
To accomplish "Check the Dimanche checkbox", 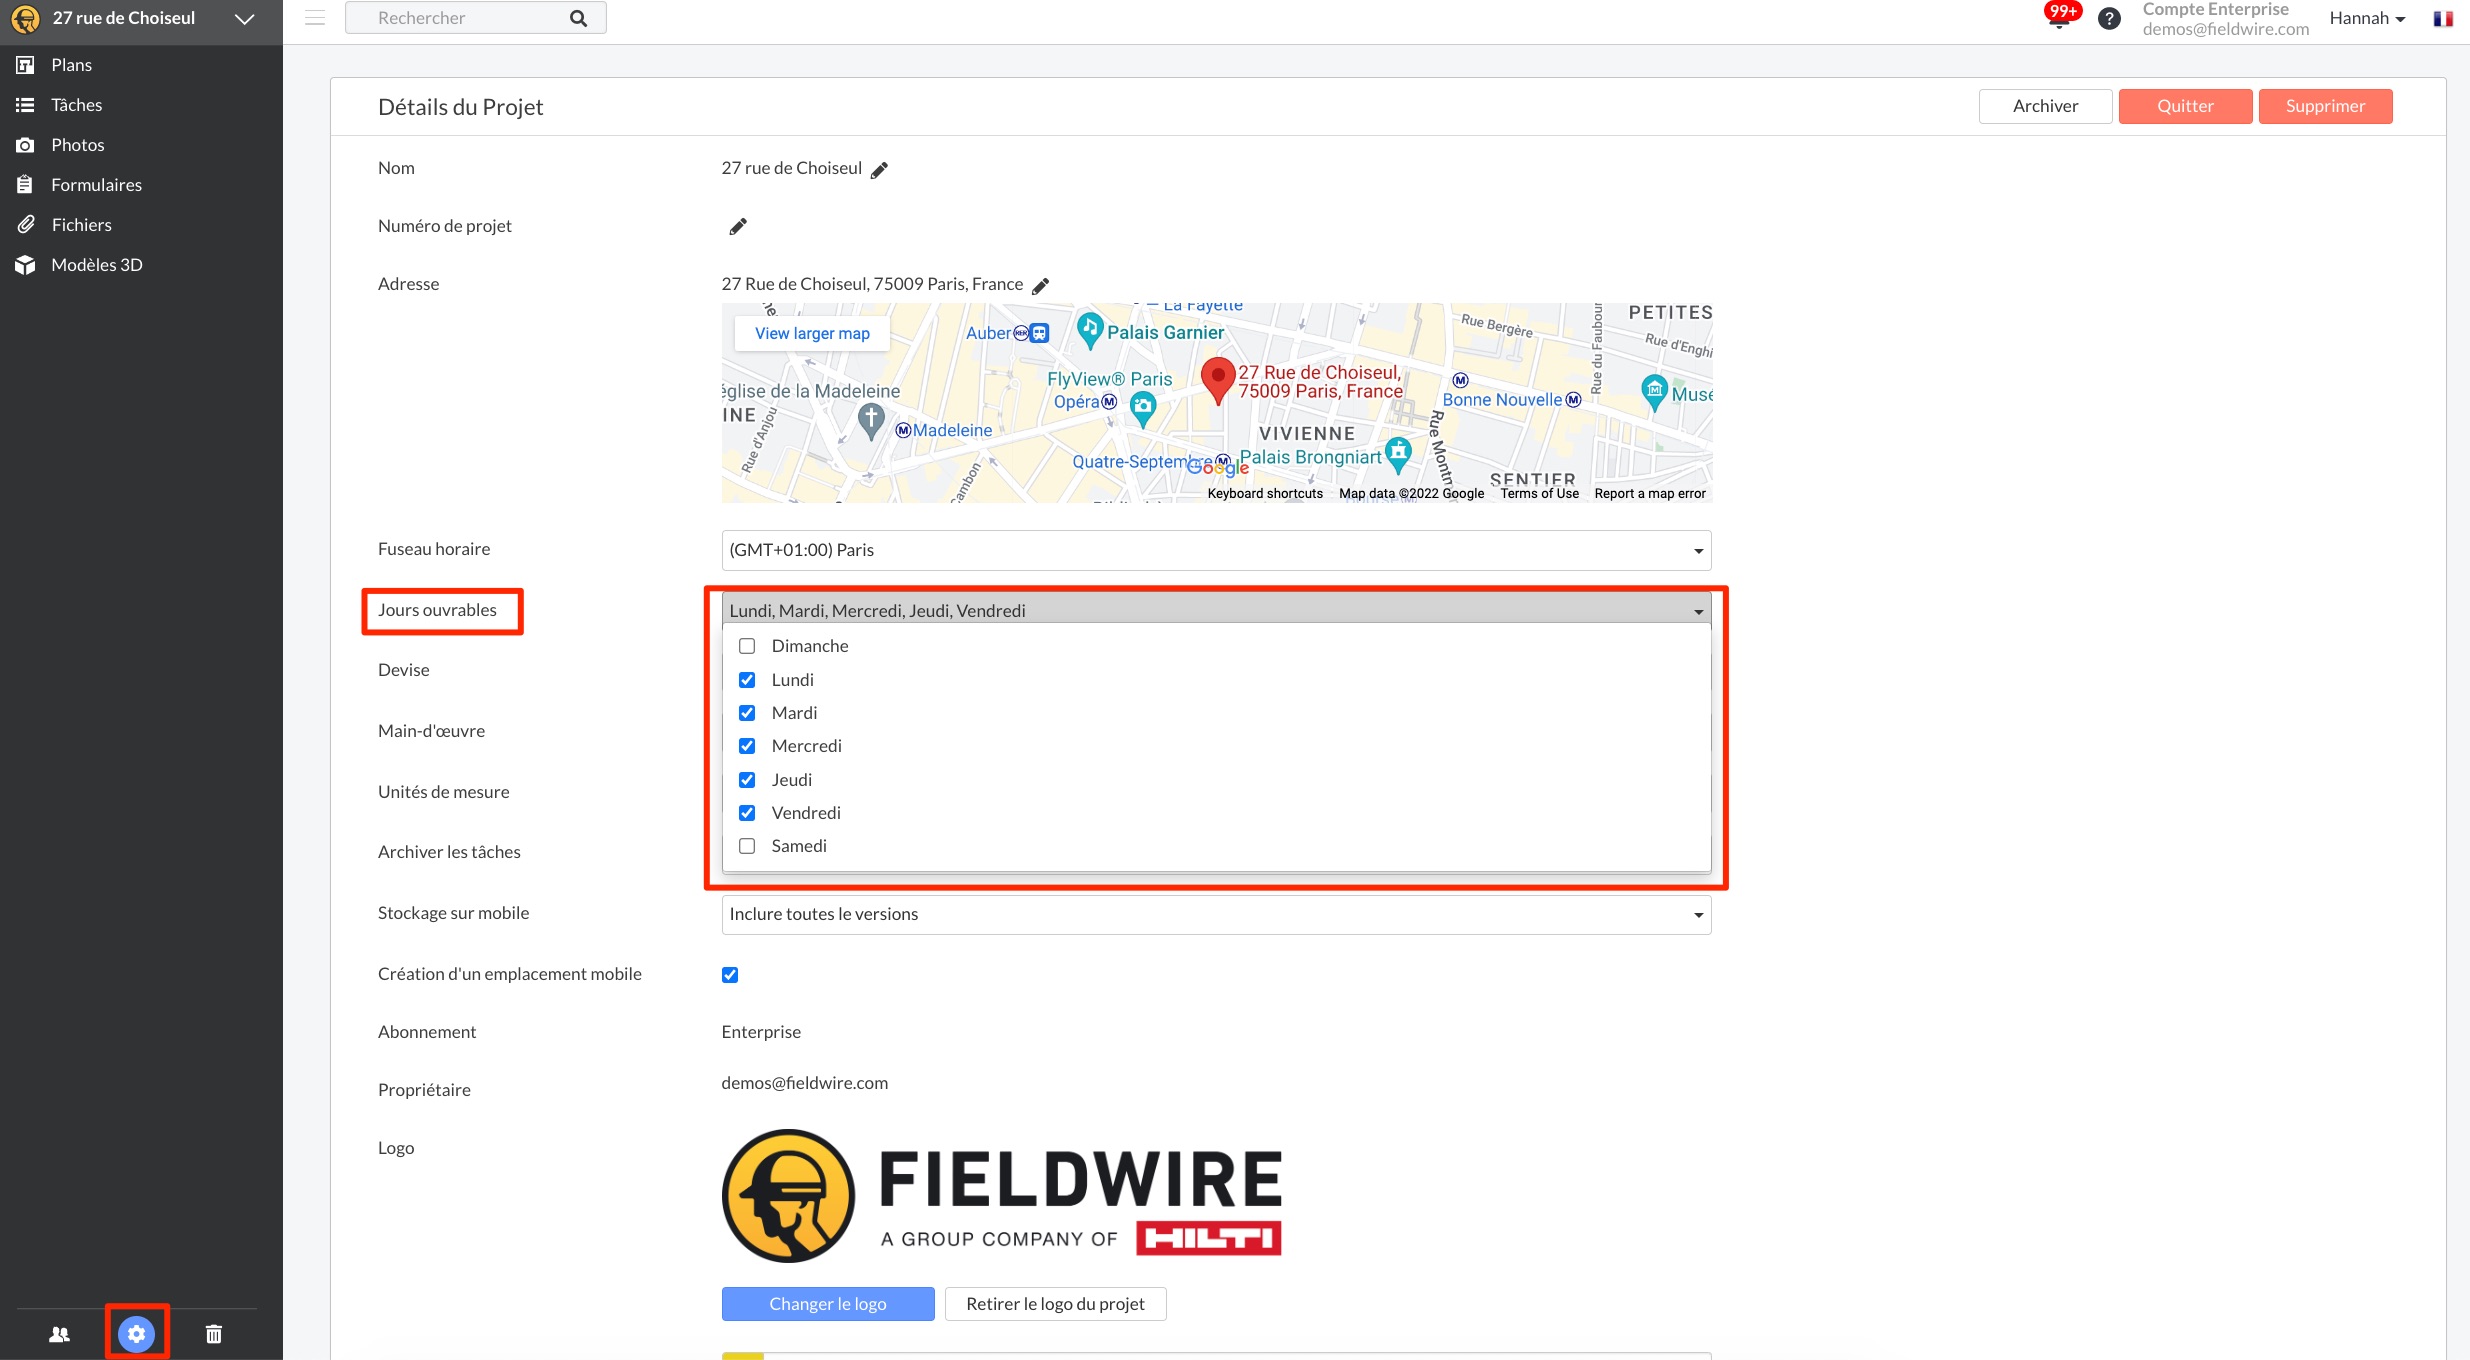I will (x=747, y=646).
